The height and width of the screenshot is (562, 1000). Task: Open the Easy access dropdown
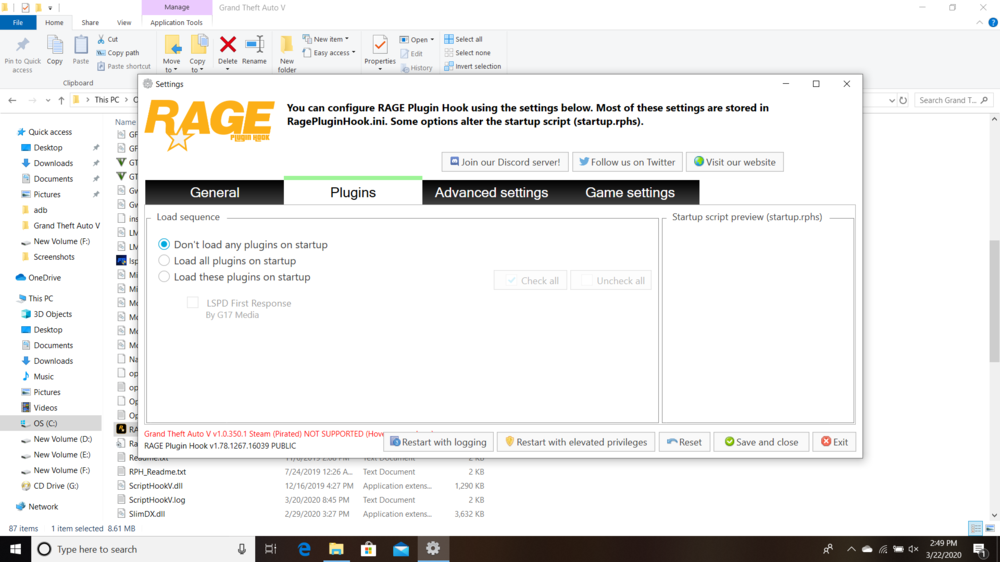[x=329, y=53]
